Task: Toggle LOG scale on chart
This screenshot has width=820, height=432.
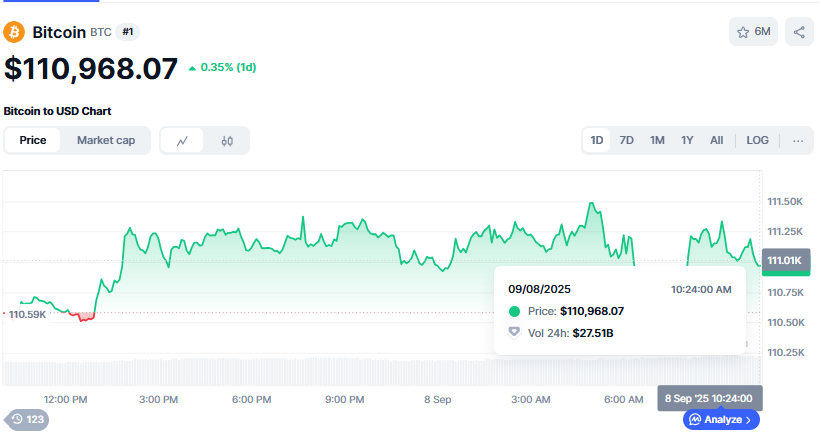Action: click(x=757, y=140)
